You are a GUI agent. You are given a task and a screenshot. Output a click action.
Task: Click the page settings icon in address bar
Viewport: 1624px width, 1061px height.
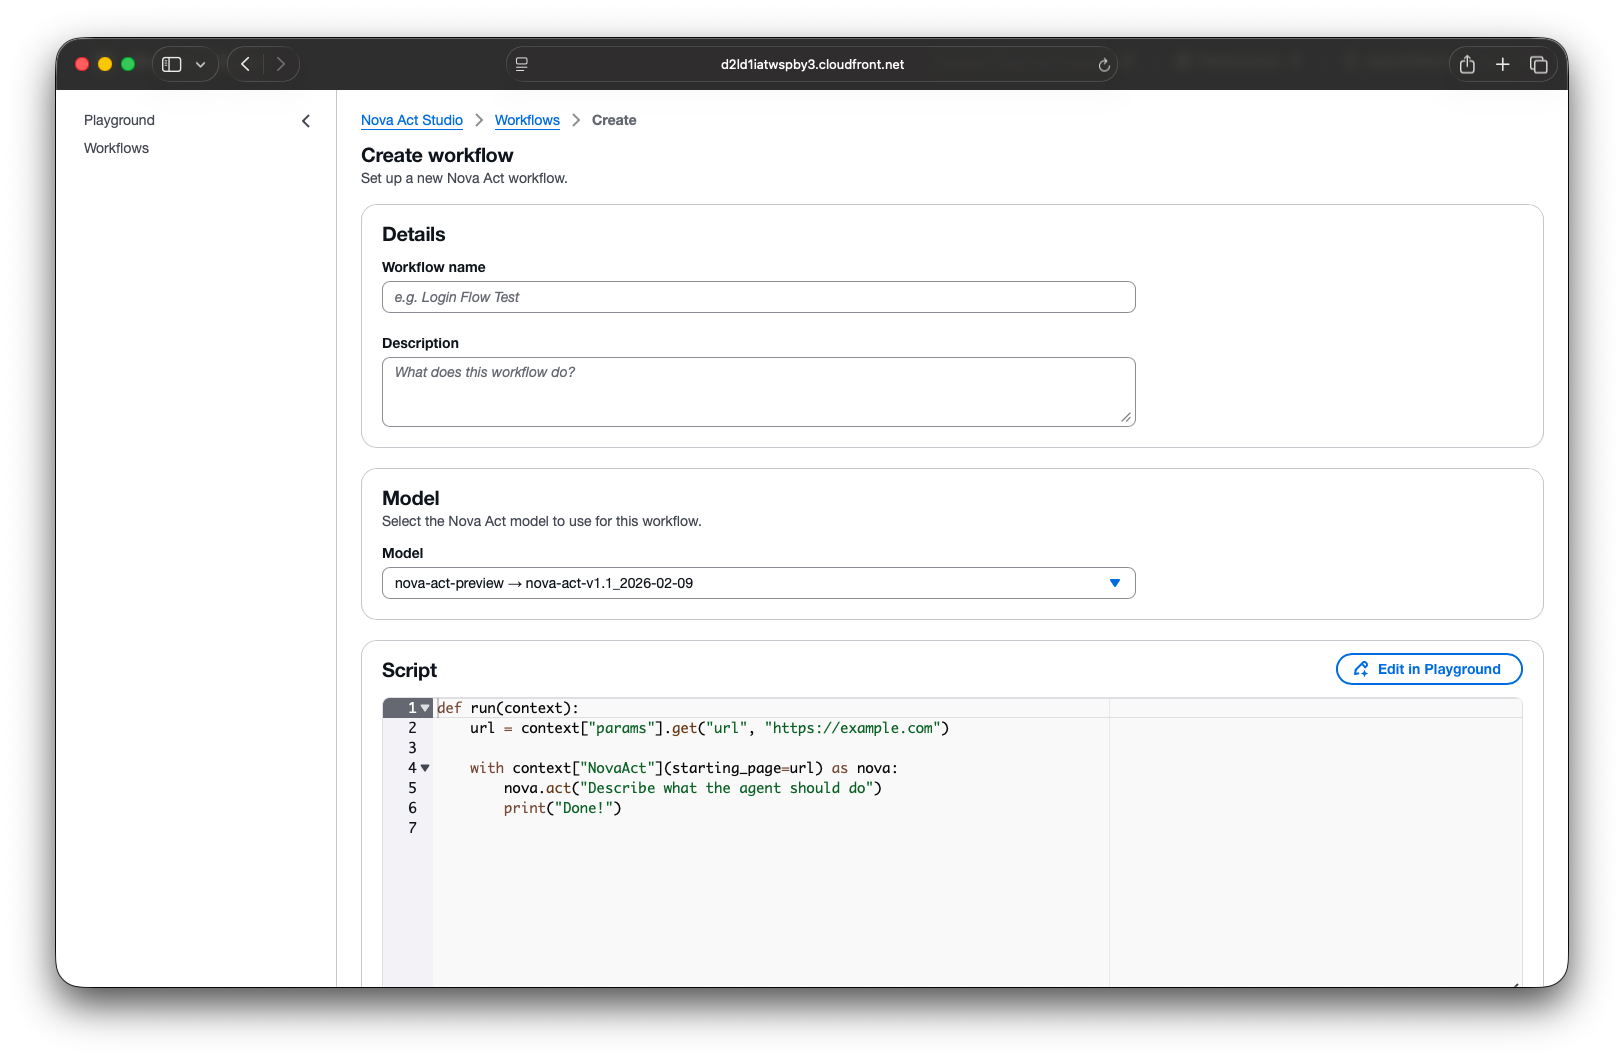(x=522, y=64)
